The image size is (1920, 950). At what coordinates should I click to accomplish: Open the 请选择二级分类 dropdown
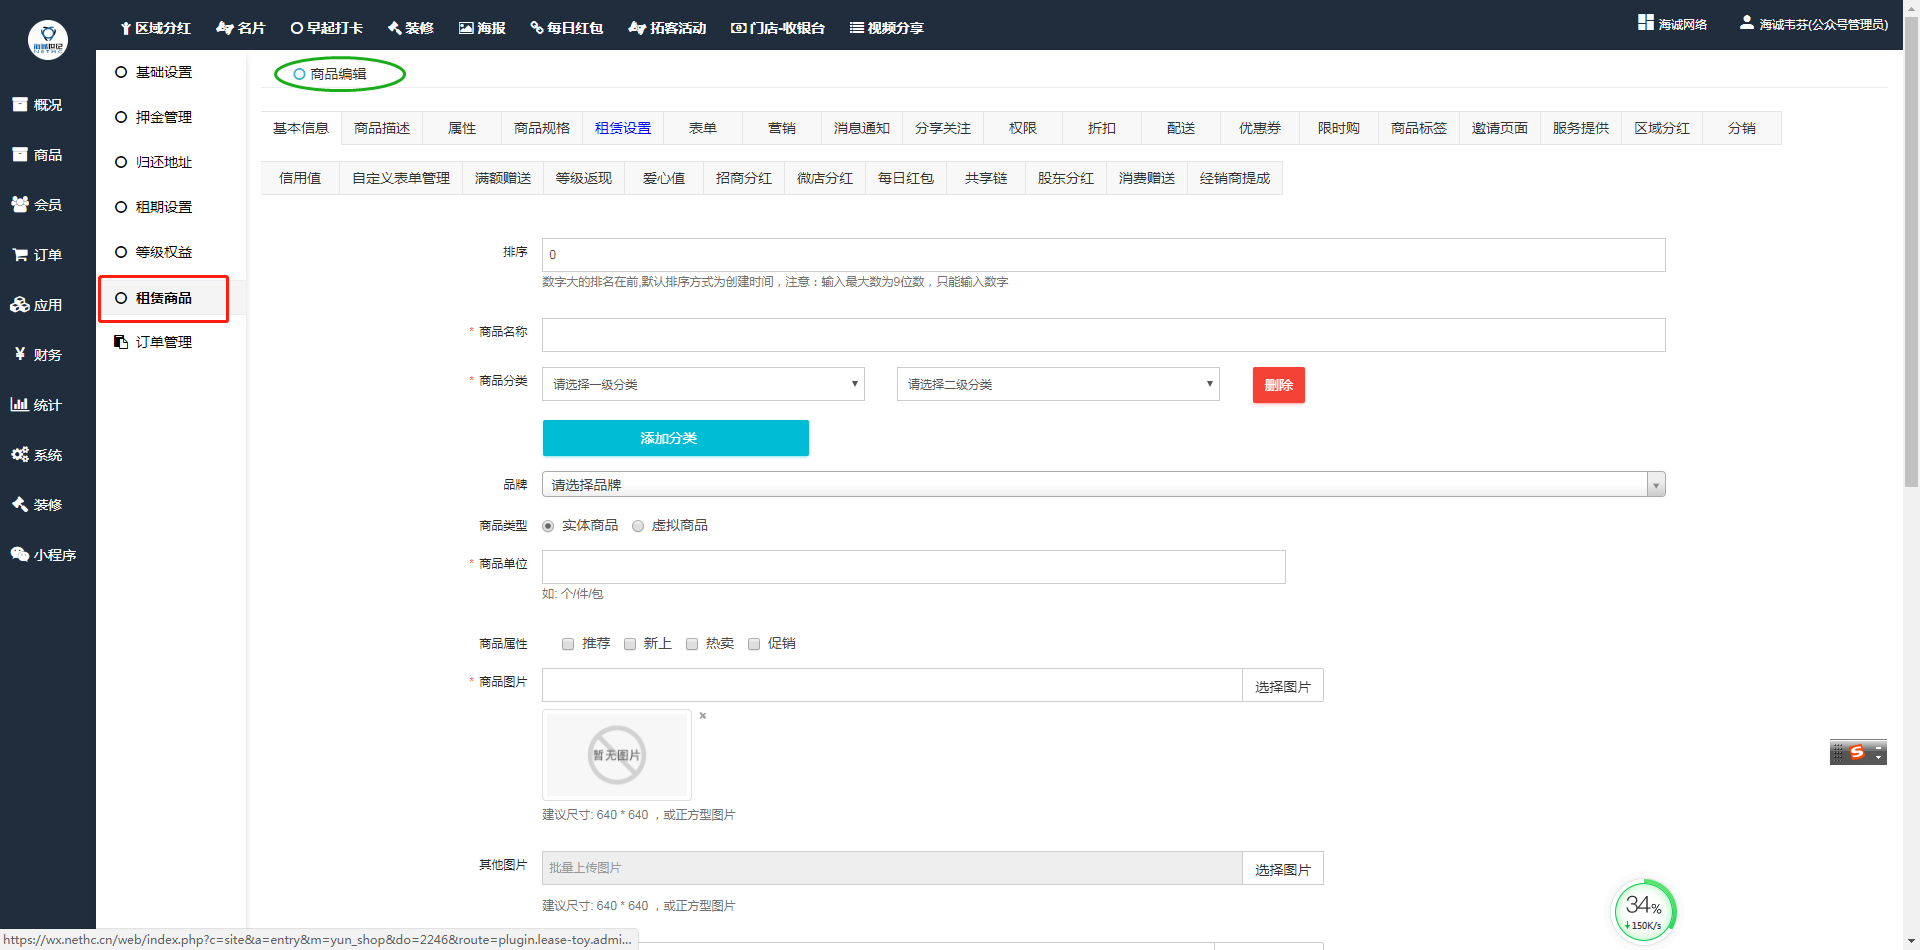click(1058, 384)
